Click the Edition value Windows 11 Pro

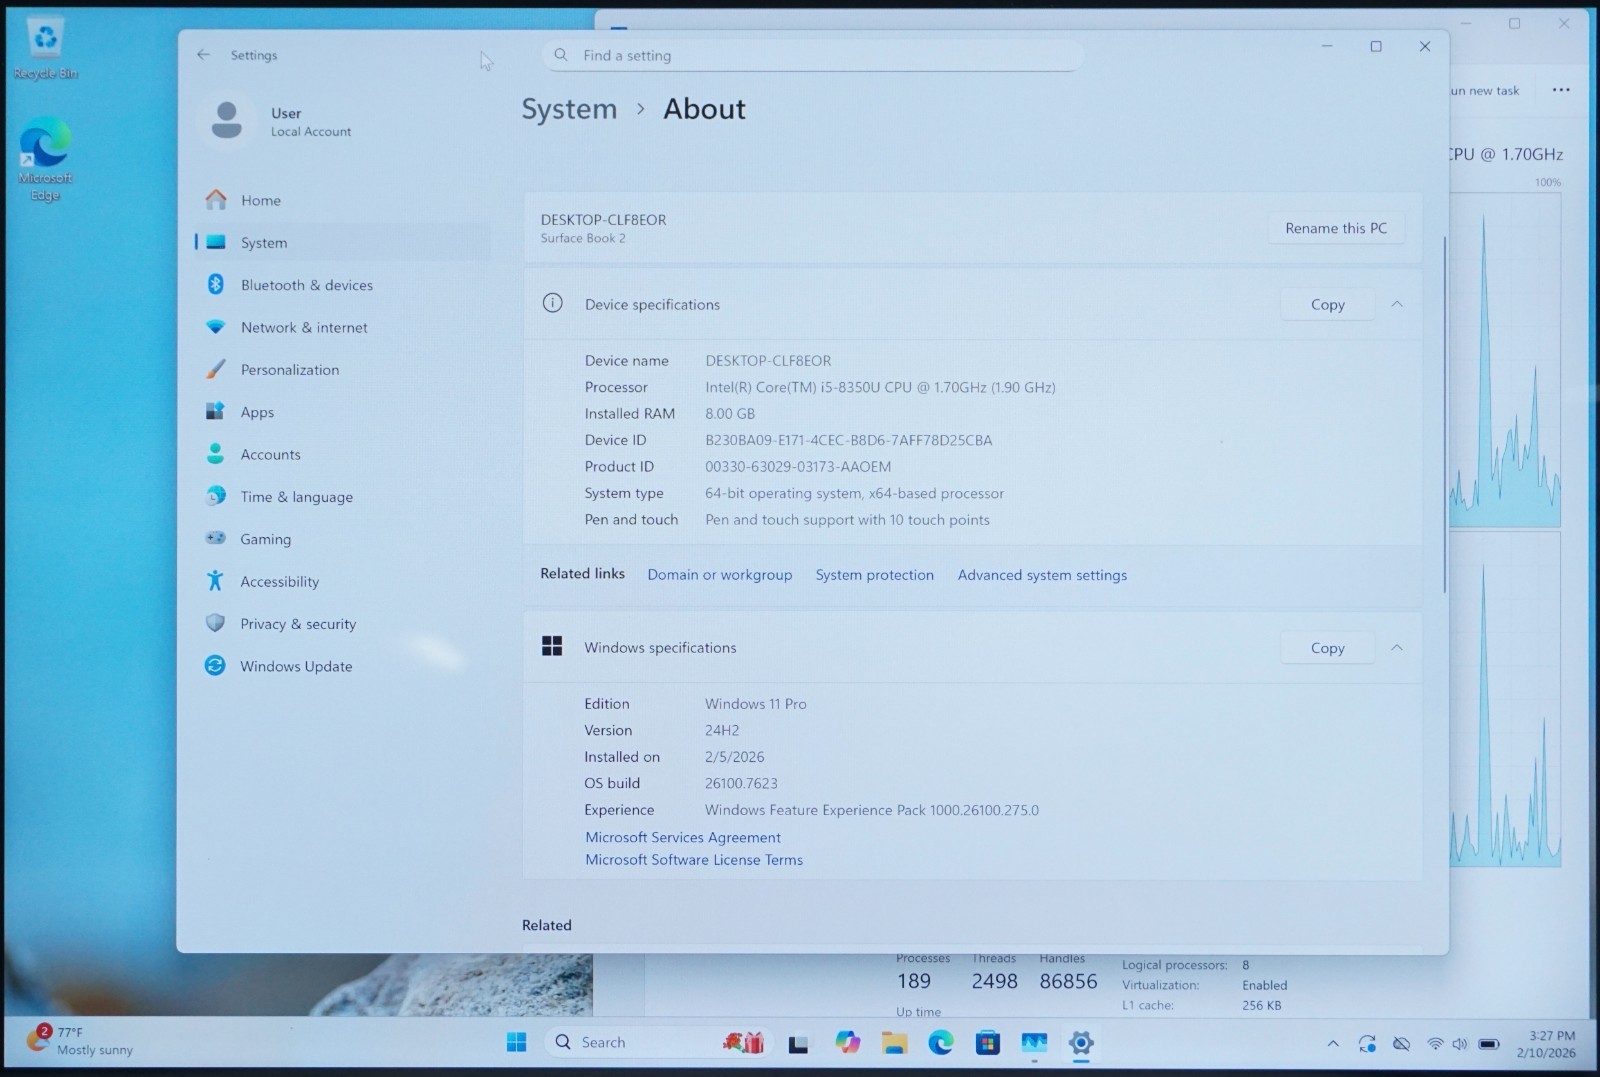[x=755, y=704]
